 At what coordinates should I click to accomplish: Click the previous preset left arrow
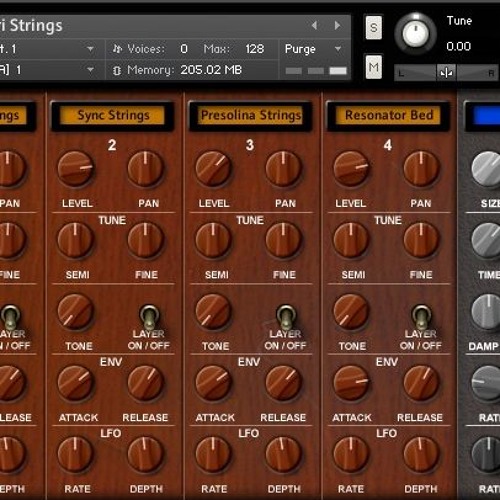pos(314,25)
